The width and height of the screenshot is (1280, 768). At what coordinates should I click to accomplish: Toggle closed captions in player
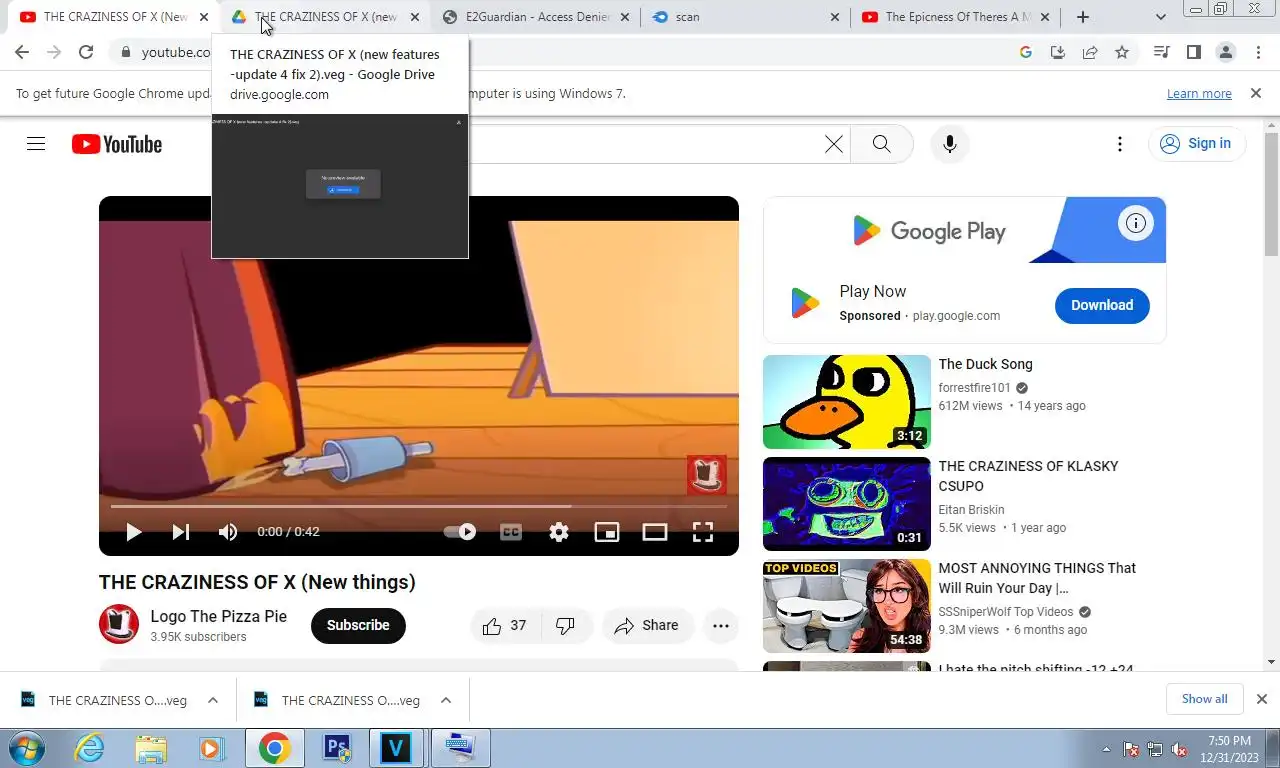point(511,532)
